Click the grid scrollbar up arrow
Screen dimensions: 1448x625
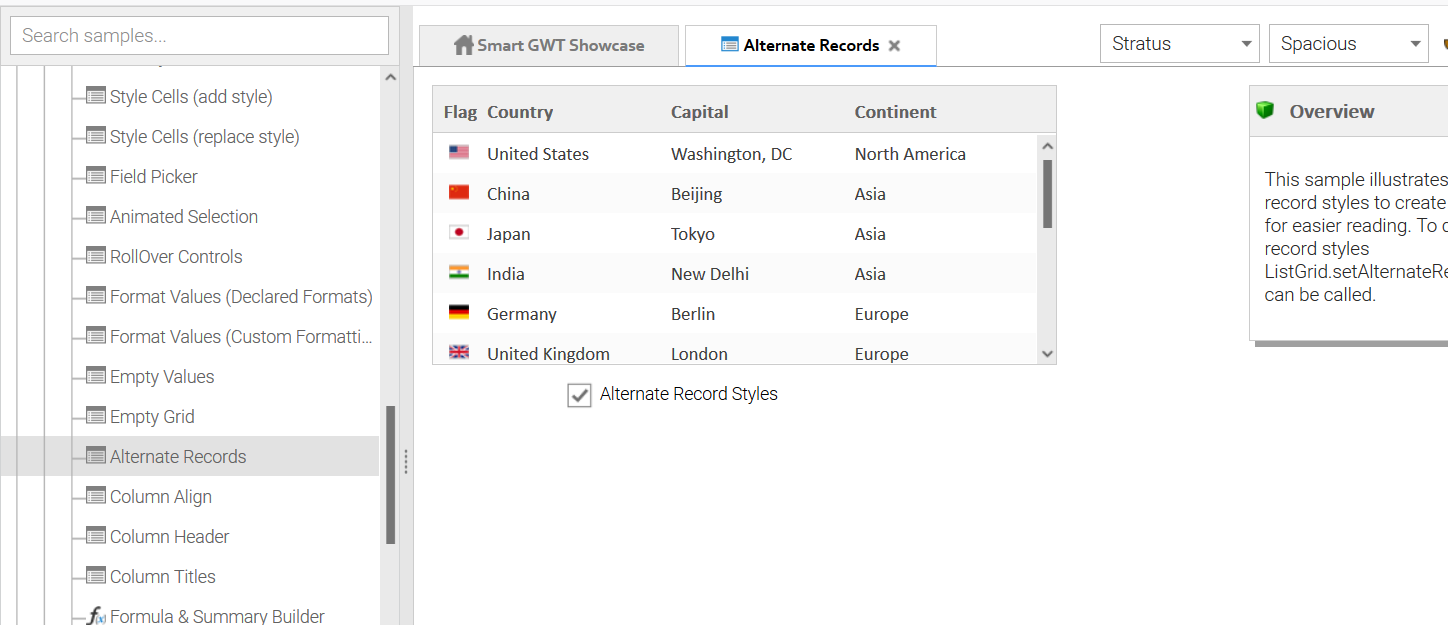(x=1047, y=146)
